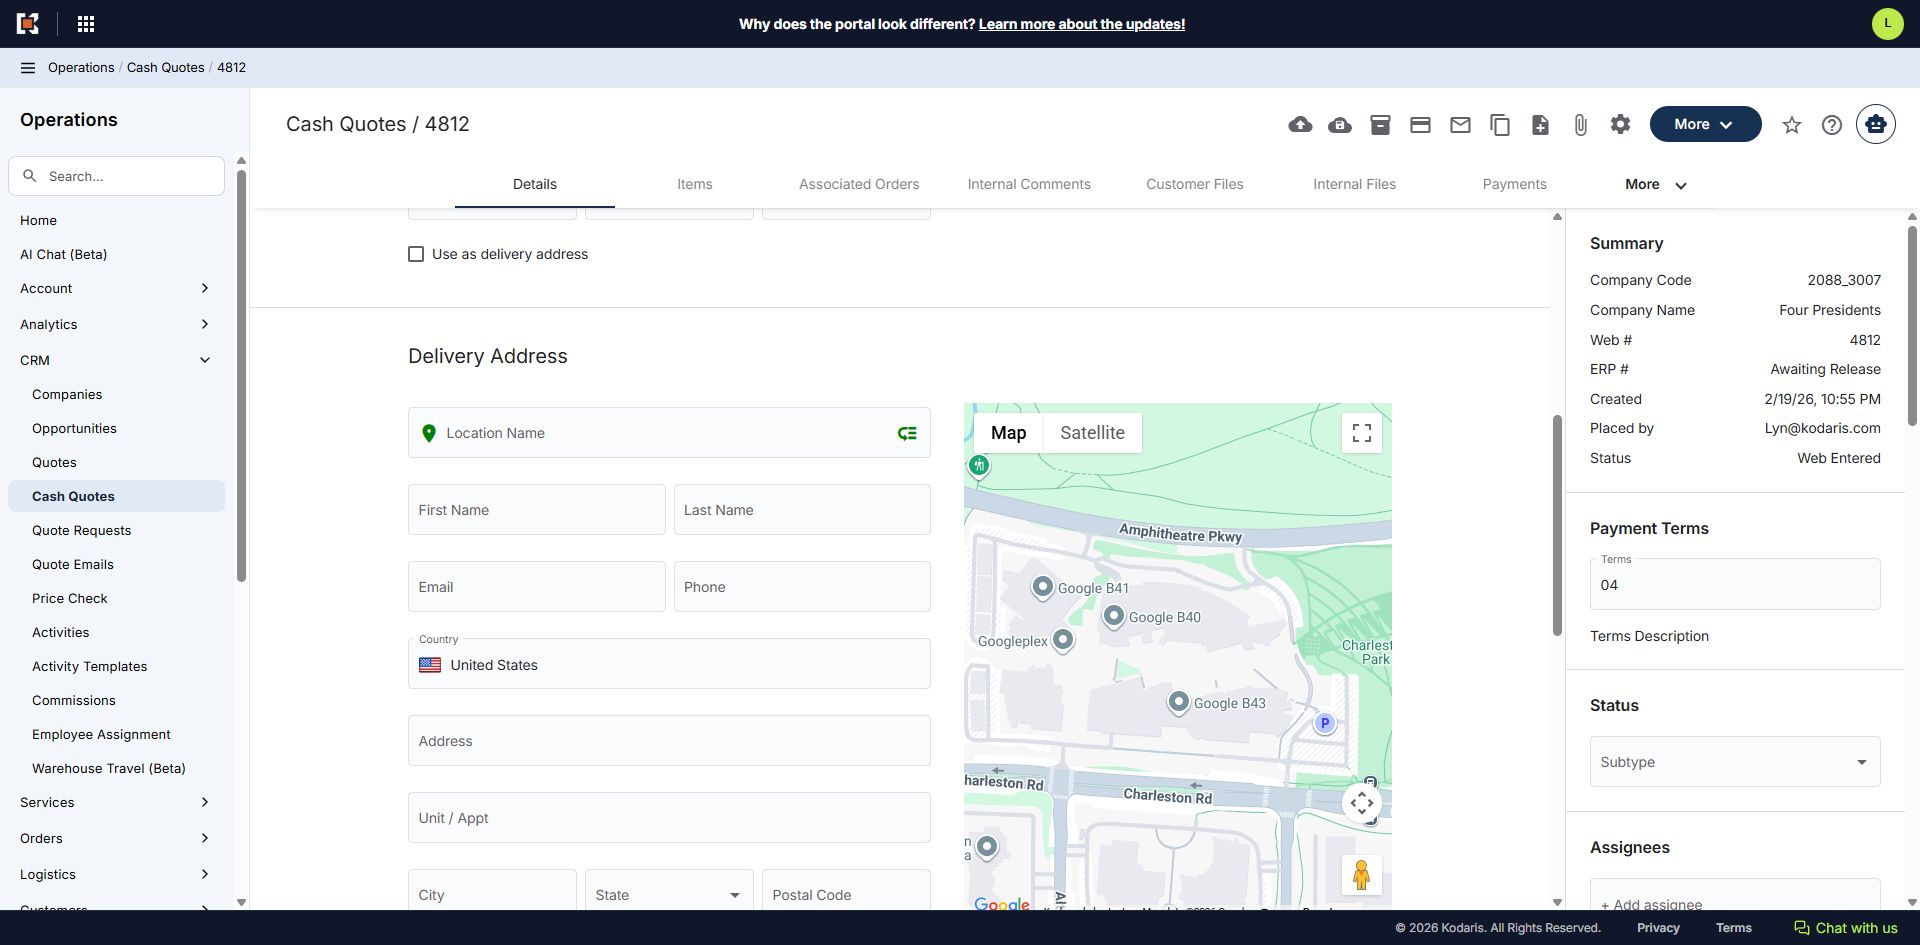Open the Terms footer link

pyautogui.click(x=1734, y=928)
